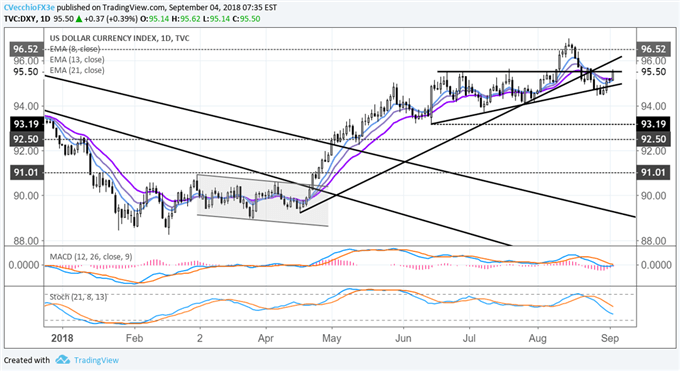Viewport: 680px width, 371px height.
Task: Click the gray shaded channel rectangle
Action: click(x=262, y=200)
